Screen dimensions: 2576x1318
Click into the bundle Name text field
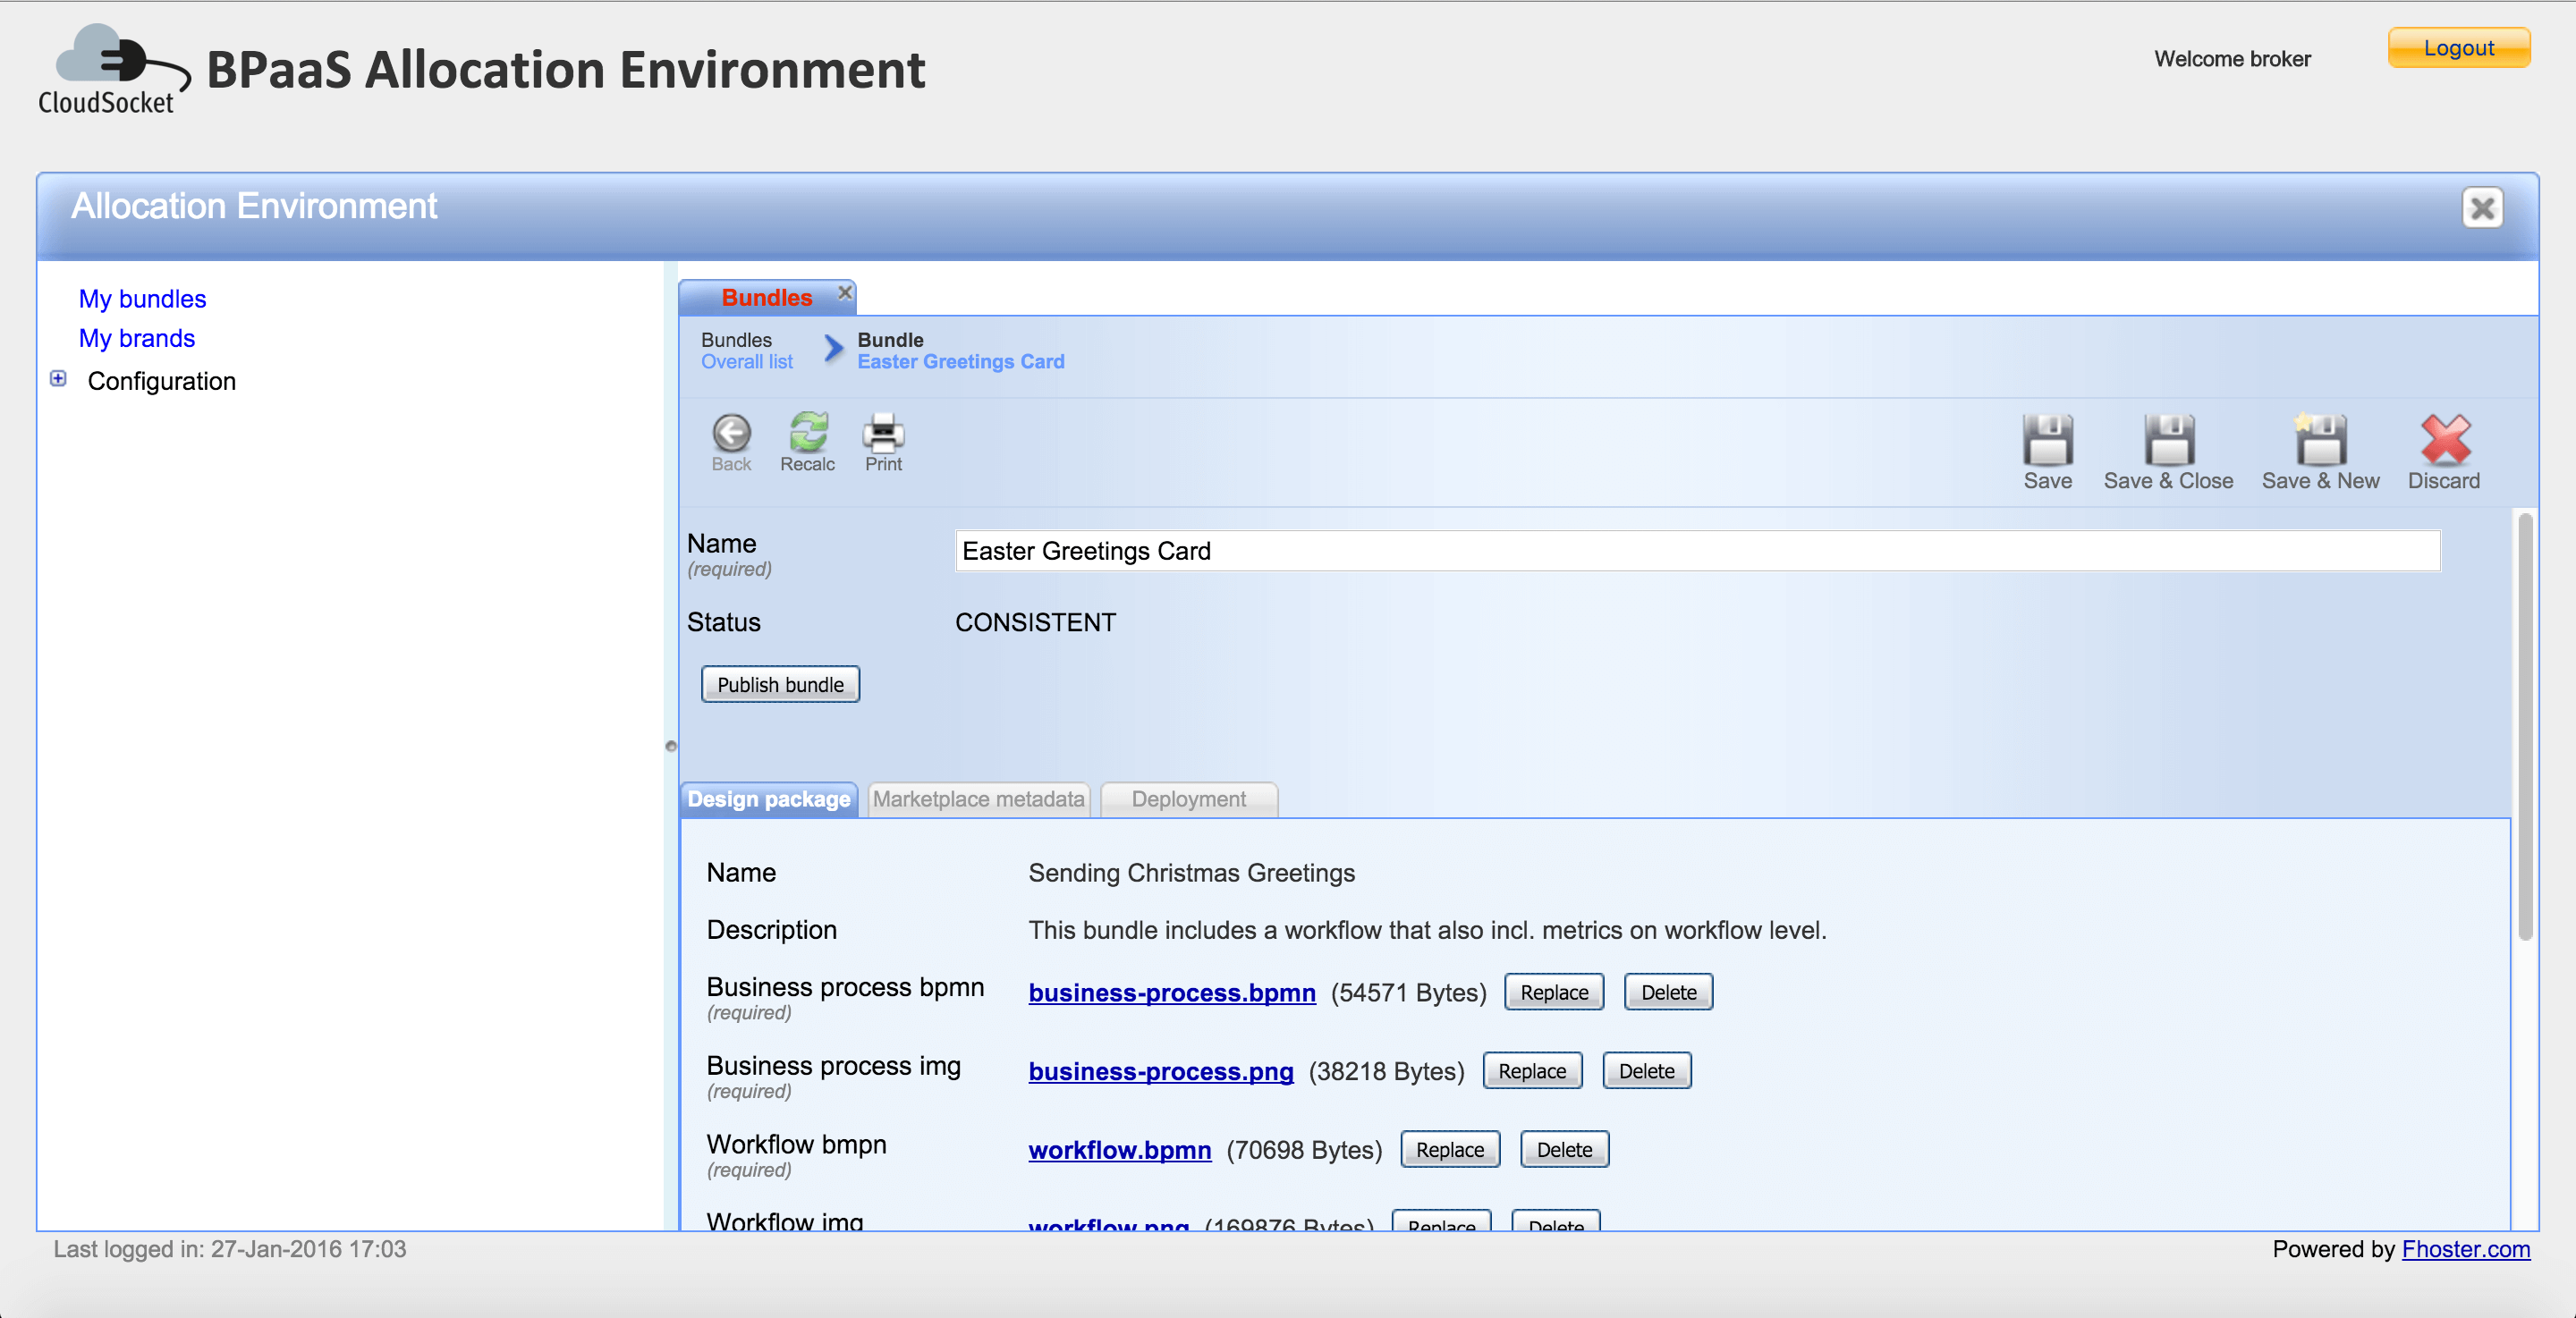click(1696, 552)
